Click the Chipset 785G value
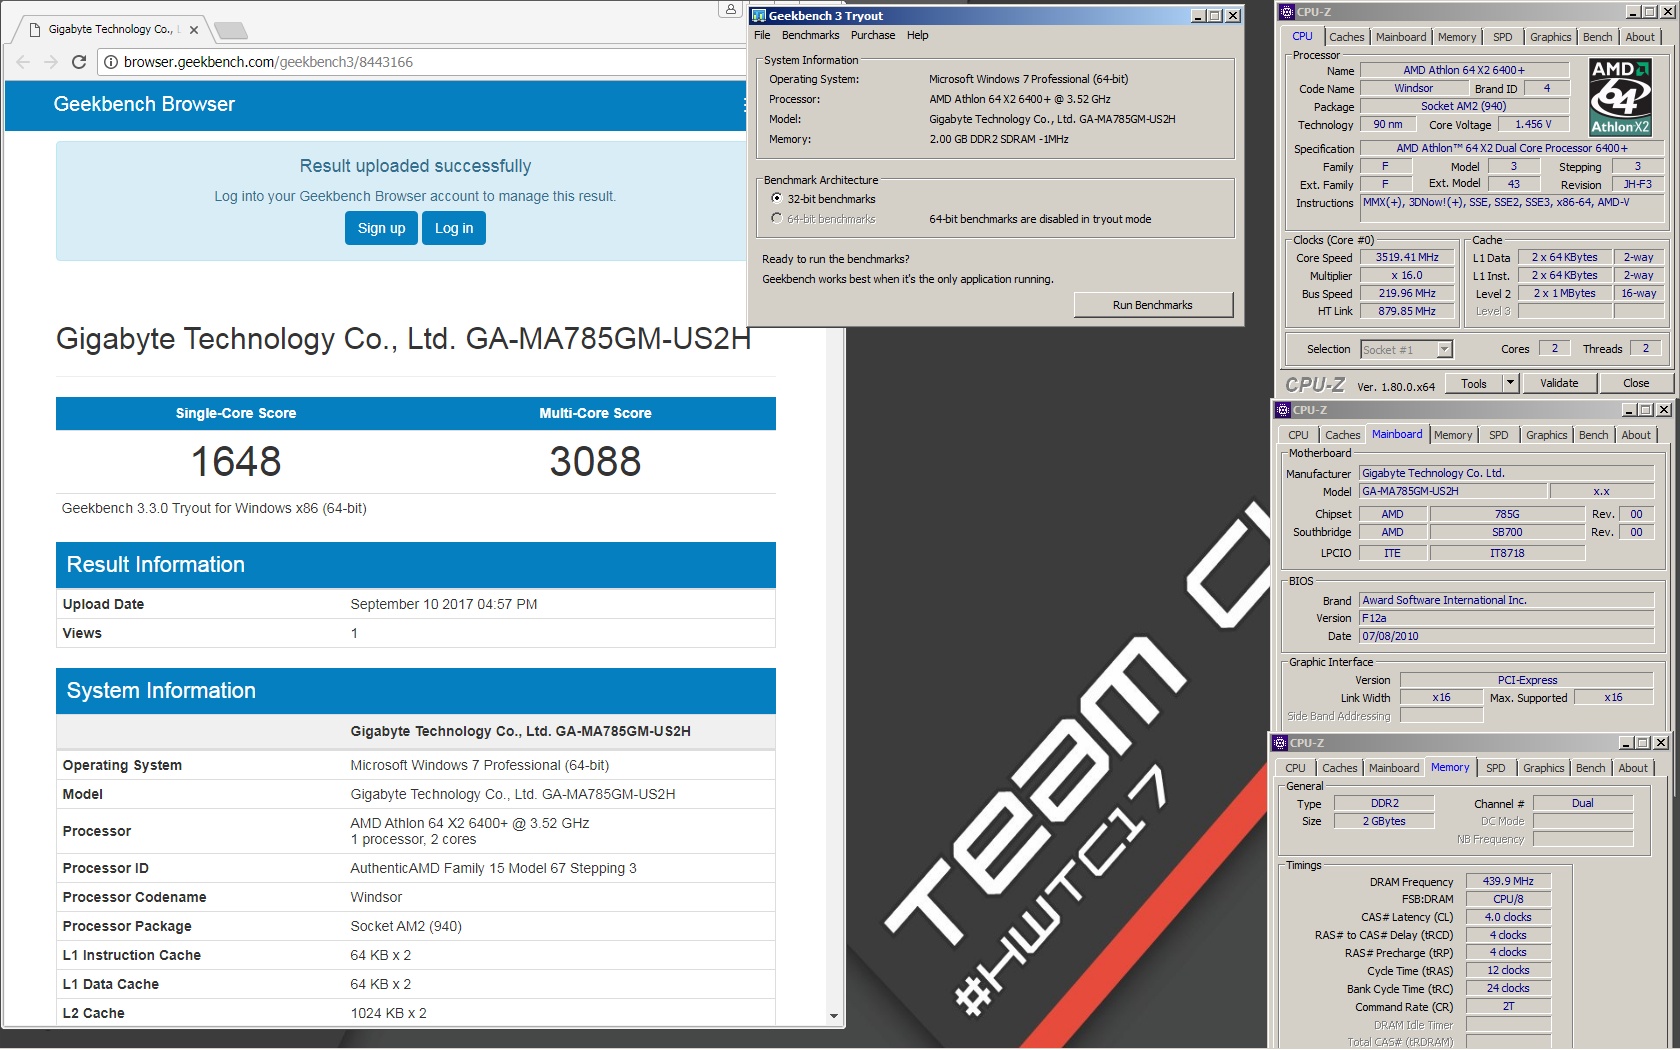 pyautogui.click(x=1507, y=514)
